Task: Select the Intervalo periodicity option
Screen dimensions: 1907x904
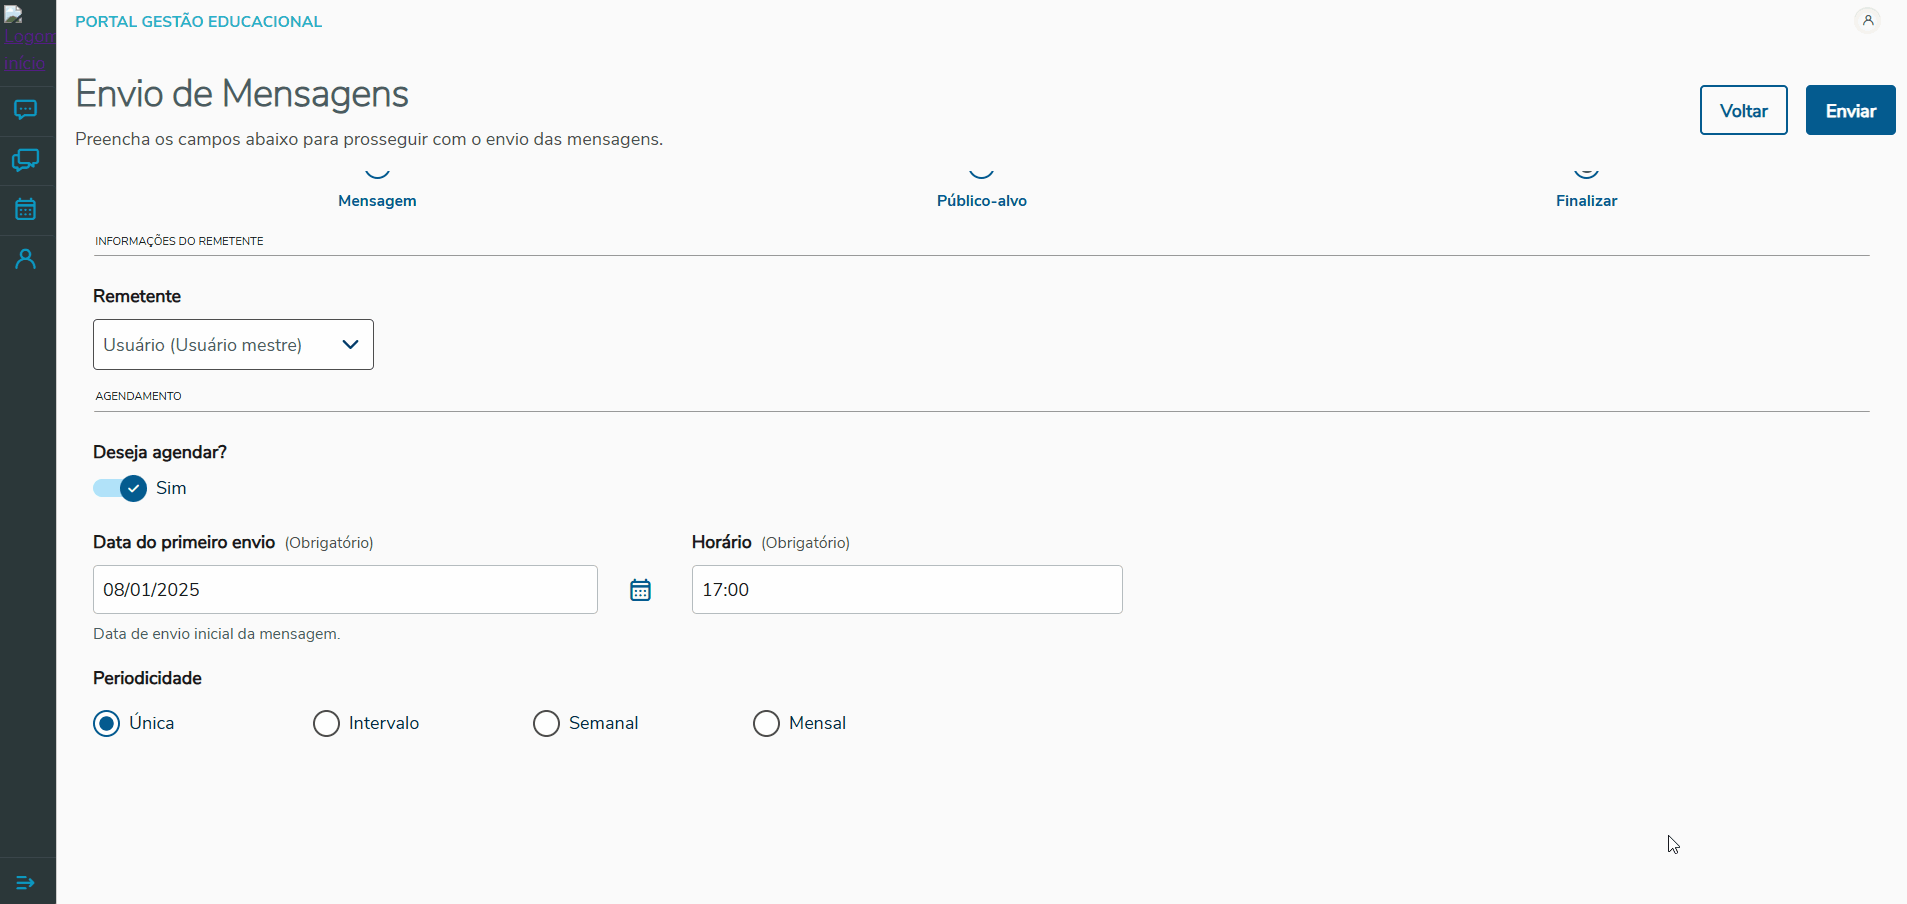Action: point(327,723)
